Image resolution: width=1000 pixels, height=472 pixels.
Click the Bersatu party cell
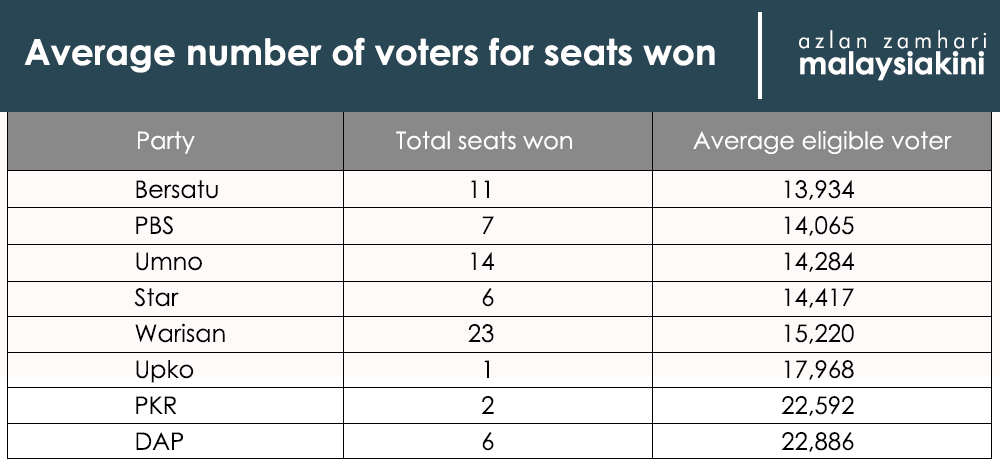pyautogui.click(x=177, y=189)
